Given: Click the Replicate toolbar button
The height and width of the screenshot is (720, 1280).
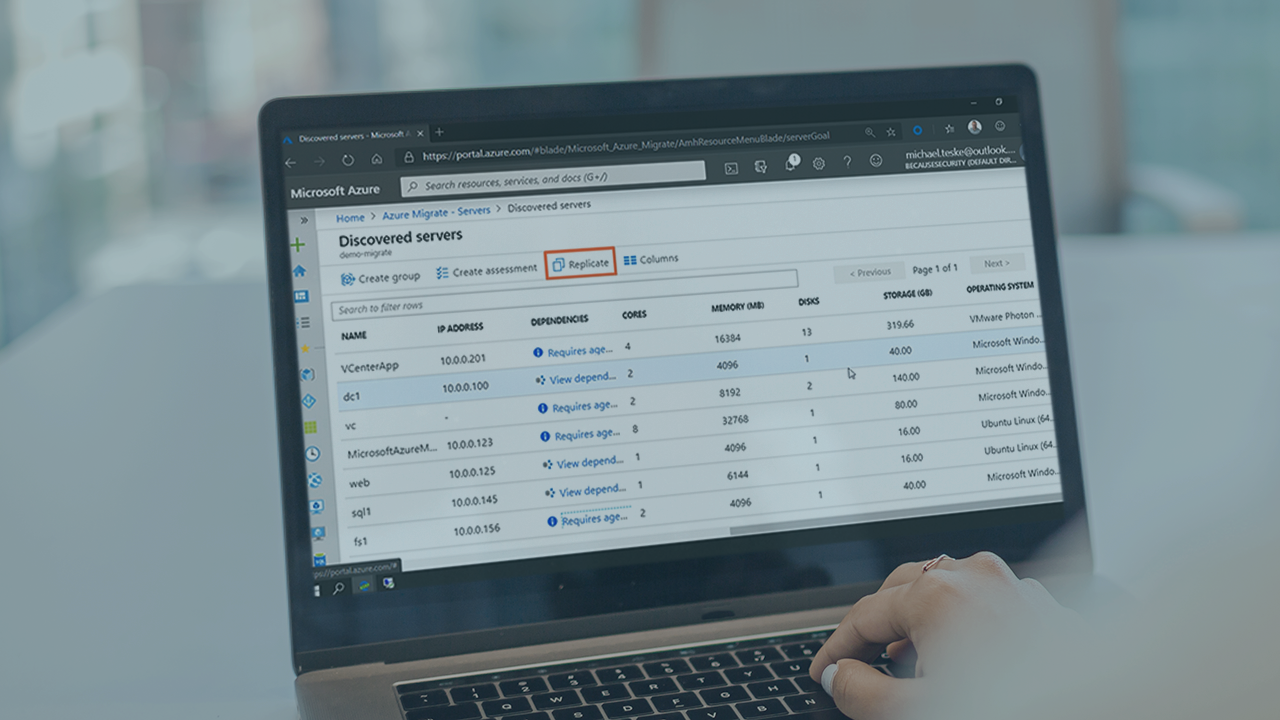Looking at the screenshot, I should [x=580, y=264].
